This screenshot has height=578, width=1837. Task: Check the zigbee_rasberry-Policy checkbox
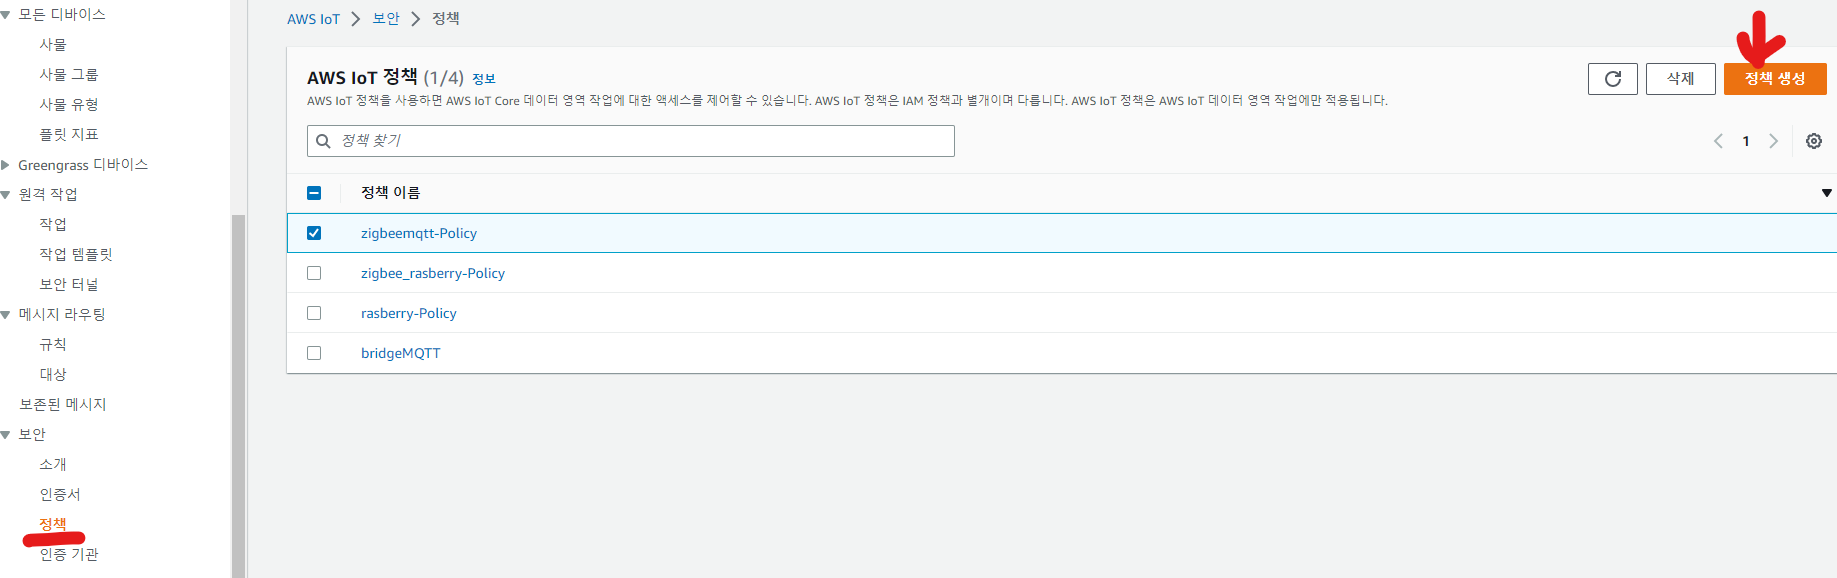[314, 273]
